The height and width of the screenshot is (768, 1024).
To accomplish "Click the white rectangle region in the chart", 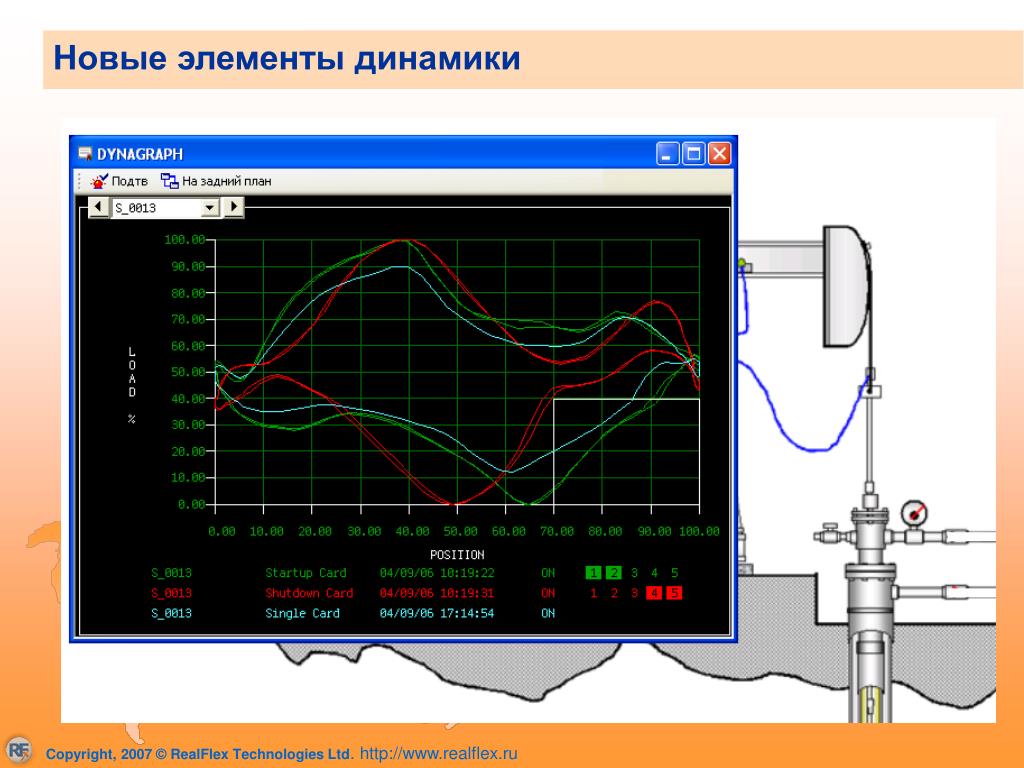I will pyautogui.click(x=626, y=451).
